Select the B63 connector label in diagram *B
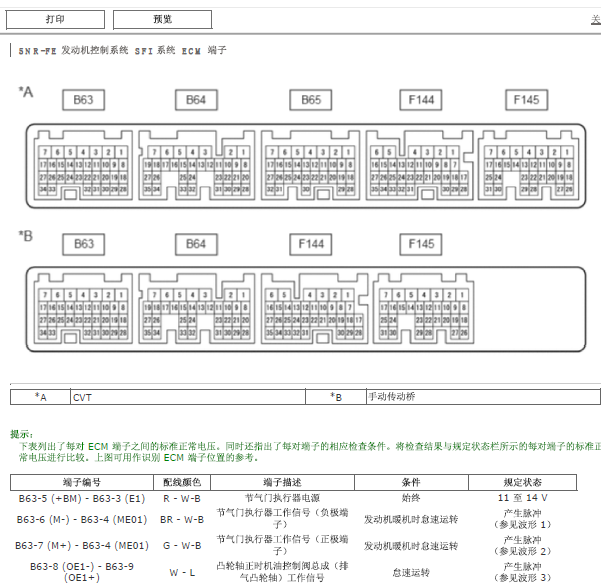Viewport: 601px width, 585px height. (x=84, y=244)
